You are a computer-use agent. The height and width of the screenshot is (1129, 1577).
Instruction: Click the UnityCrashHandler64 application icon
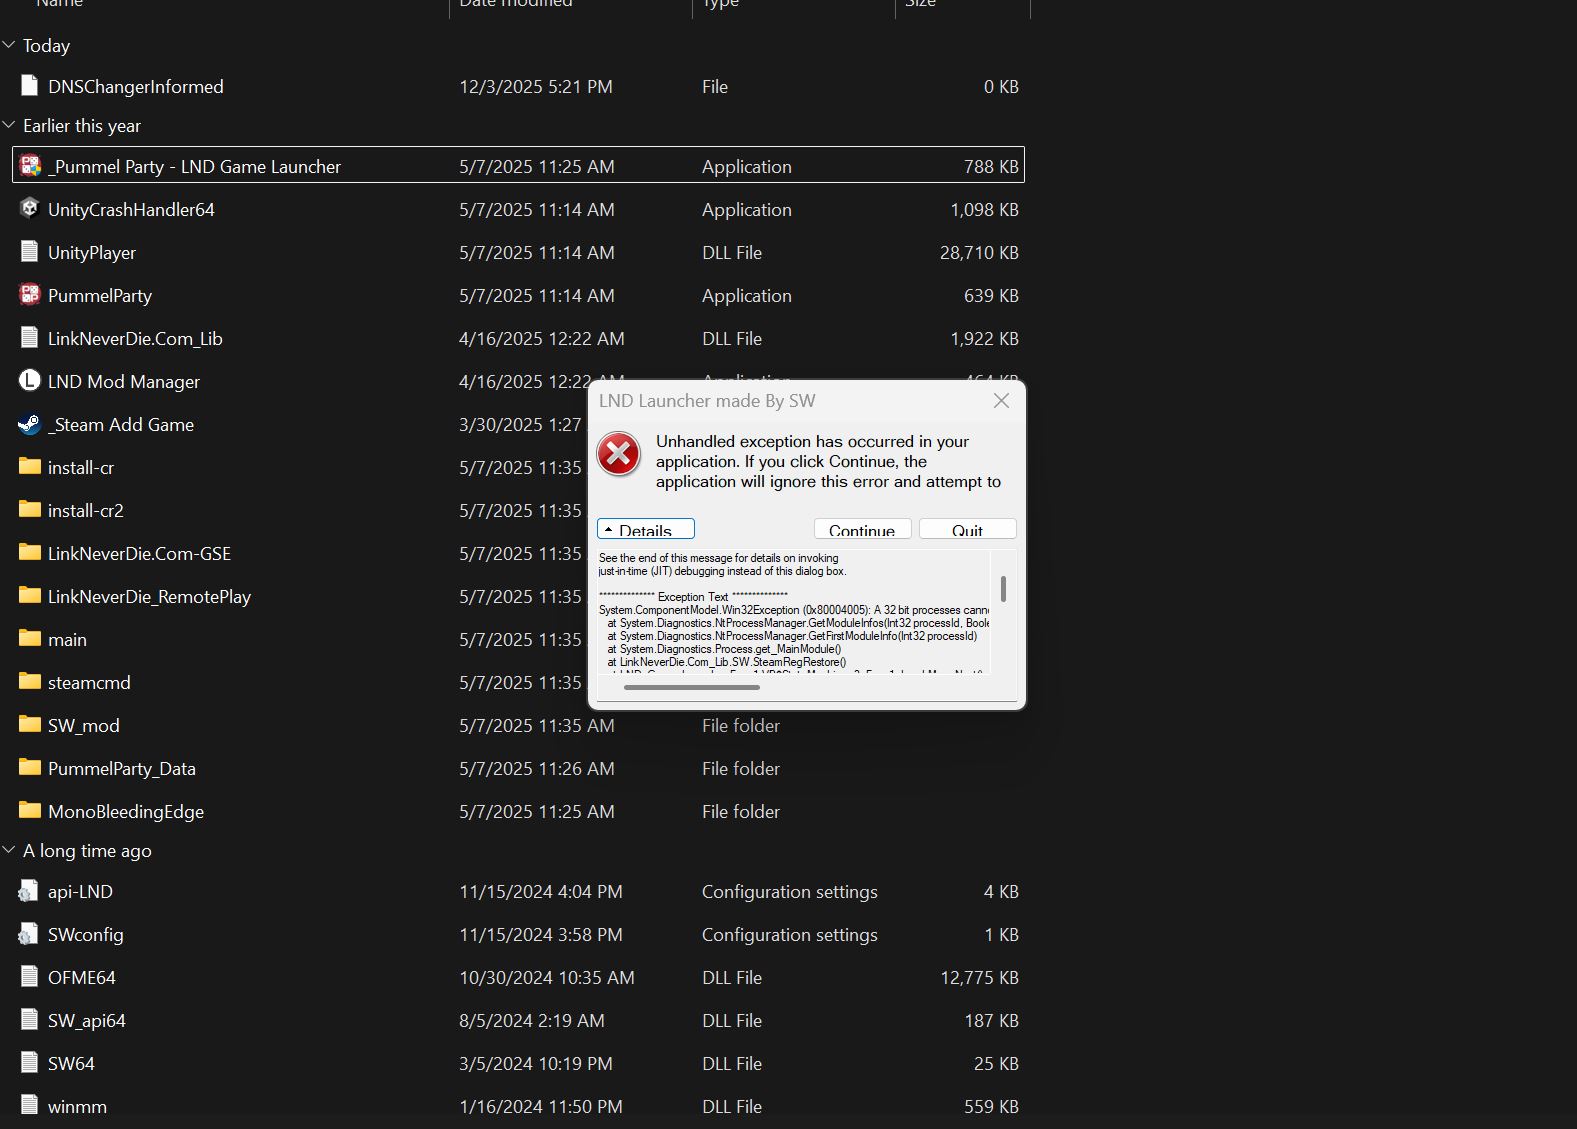(x=30, y=209)
